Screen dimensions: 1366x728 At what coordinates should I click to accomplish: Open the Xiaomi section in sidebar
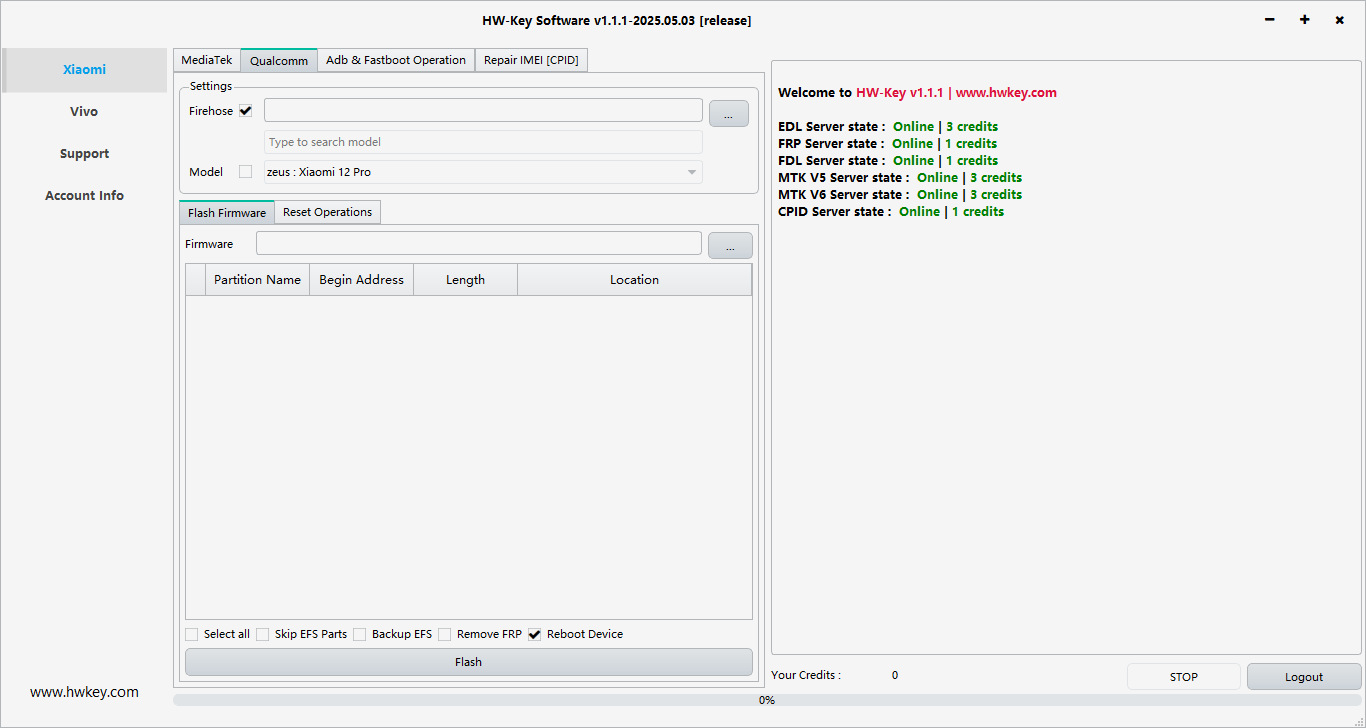tap(84, 70)
